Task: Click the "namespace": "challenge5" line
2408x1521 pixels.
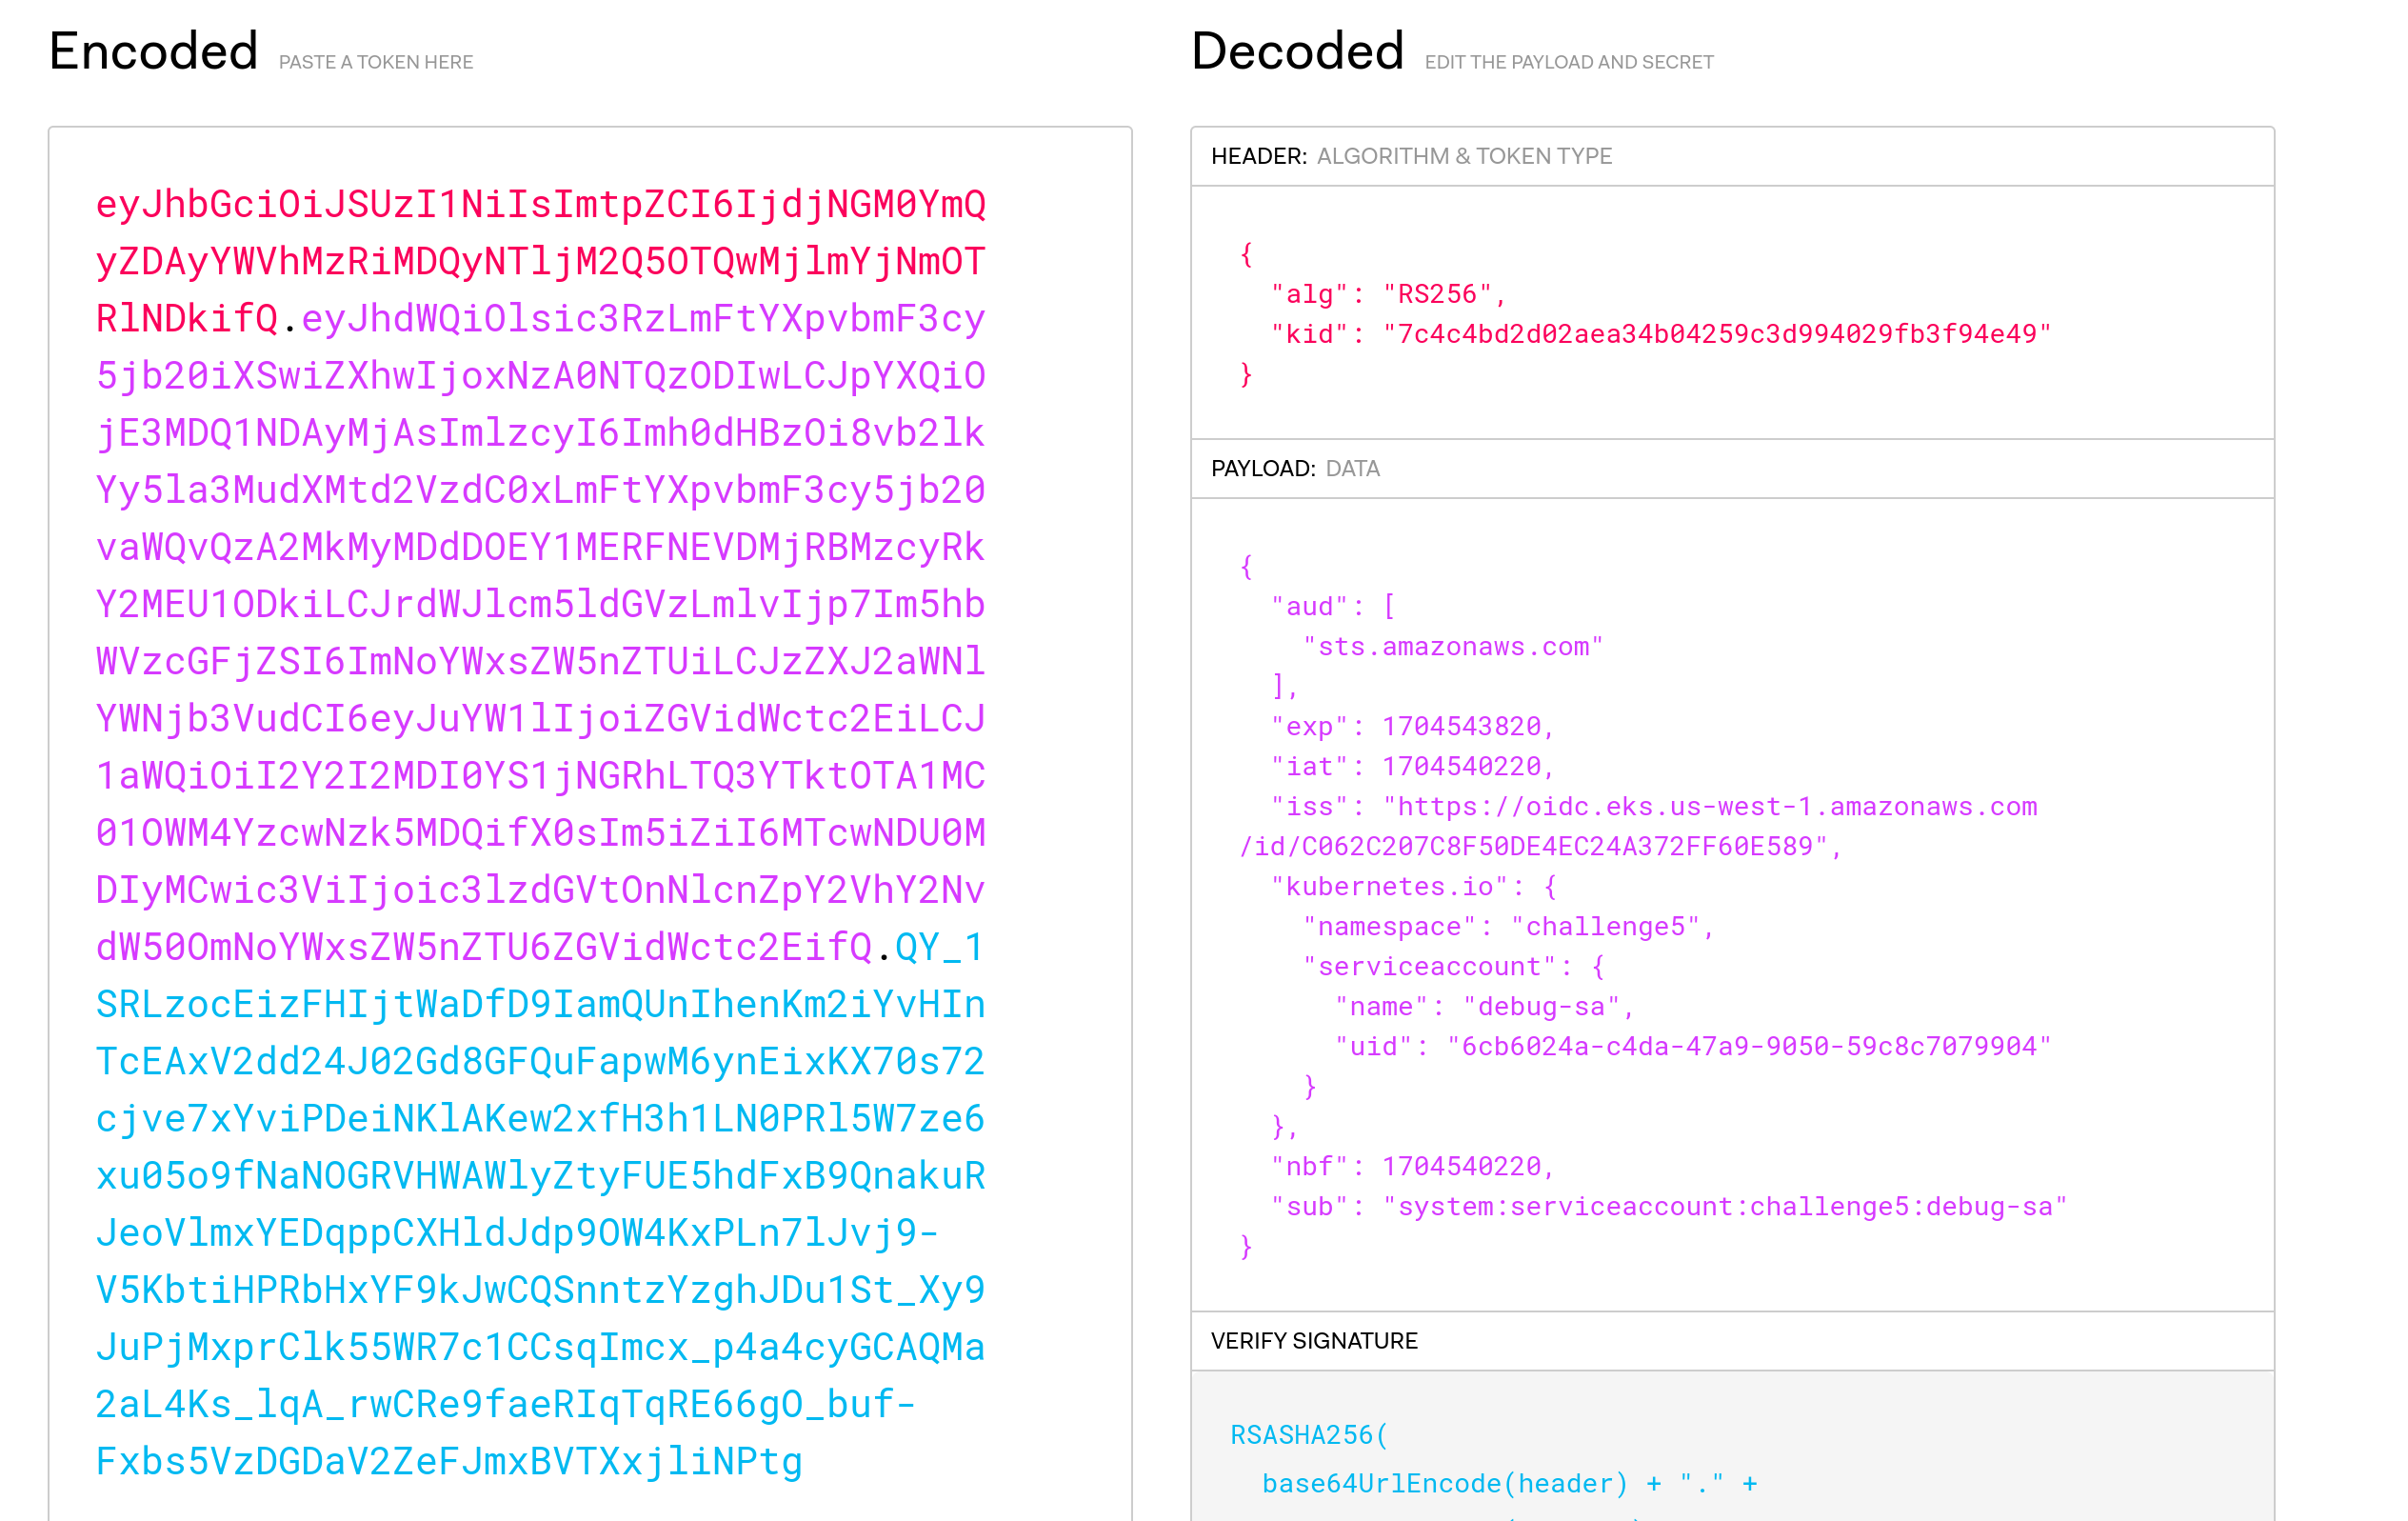Action: (1508, 927)
